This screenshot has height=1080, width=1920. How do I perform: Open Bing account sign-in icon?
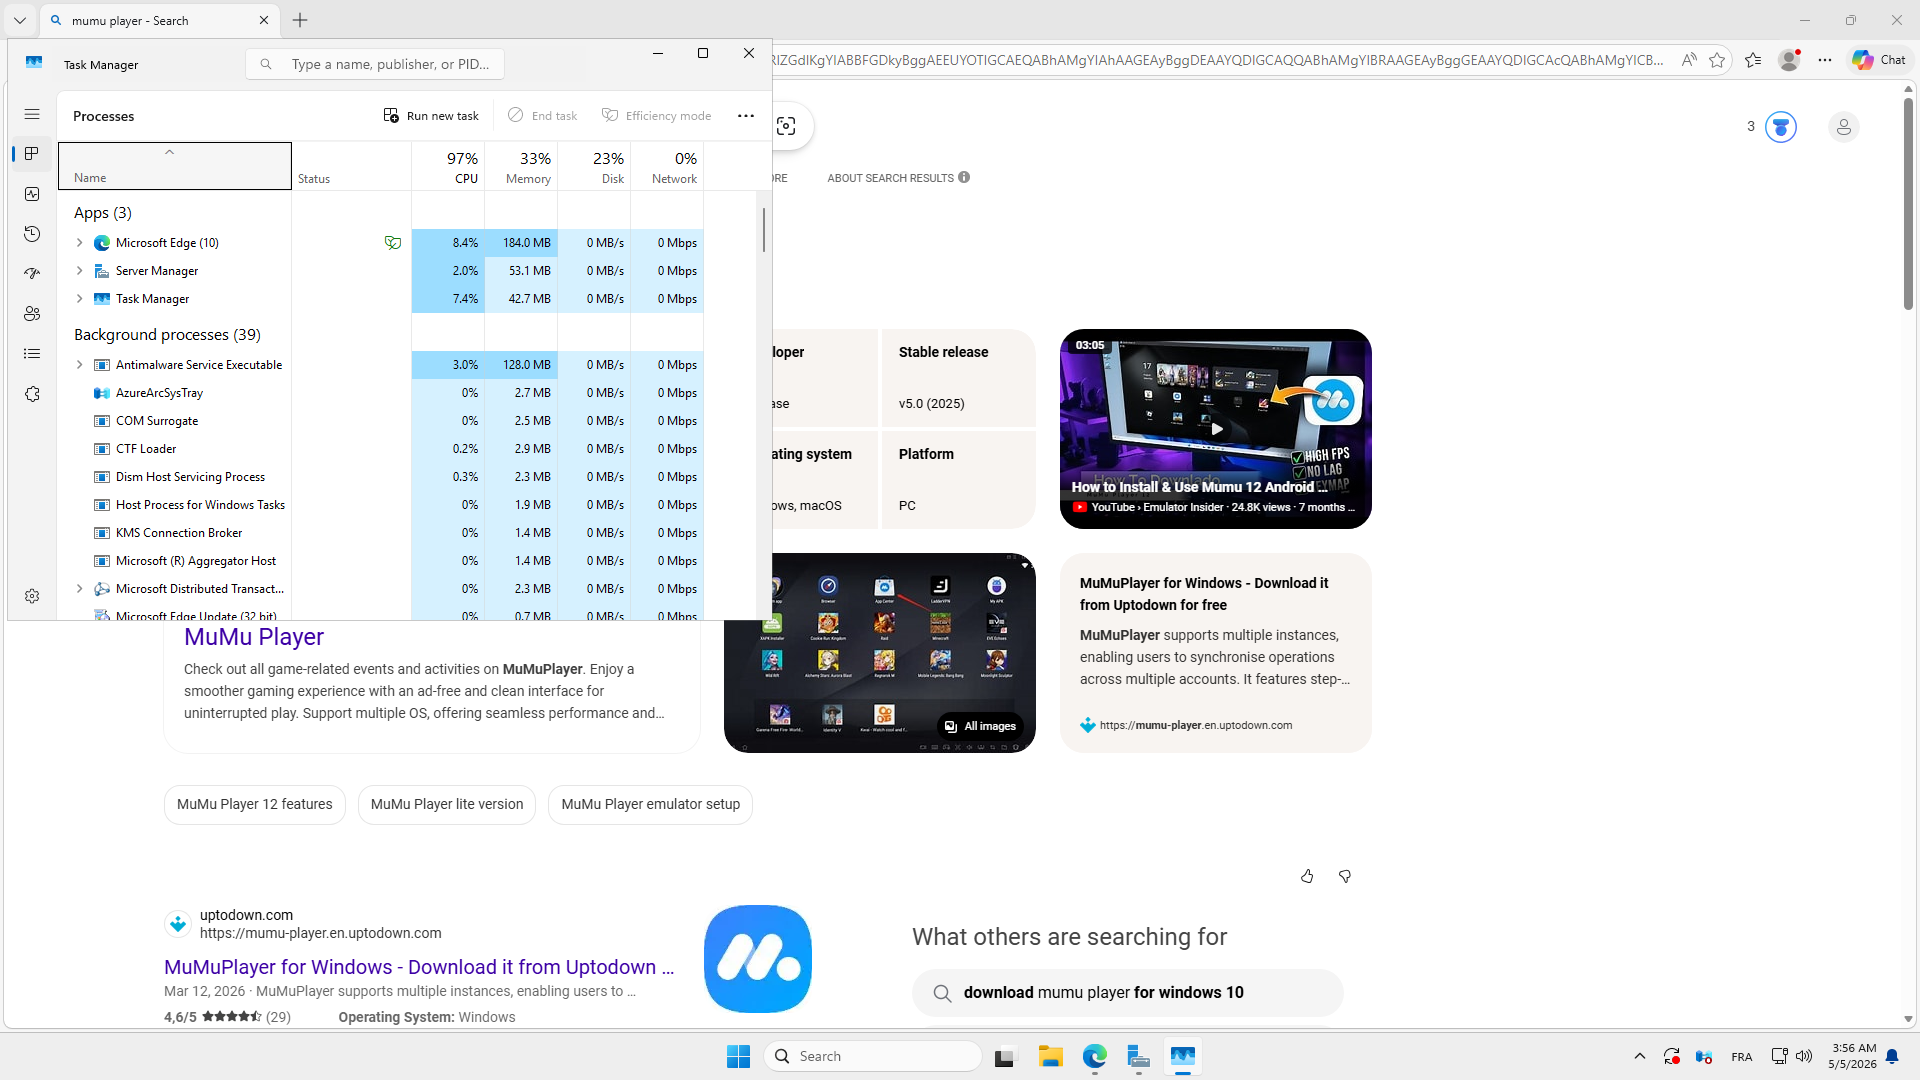[1843, 127]
